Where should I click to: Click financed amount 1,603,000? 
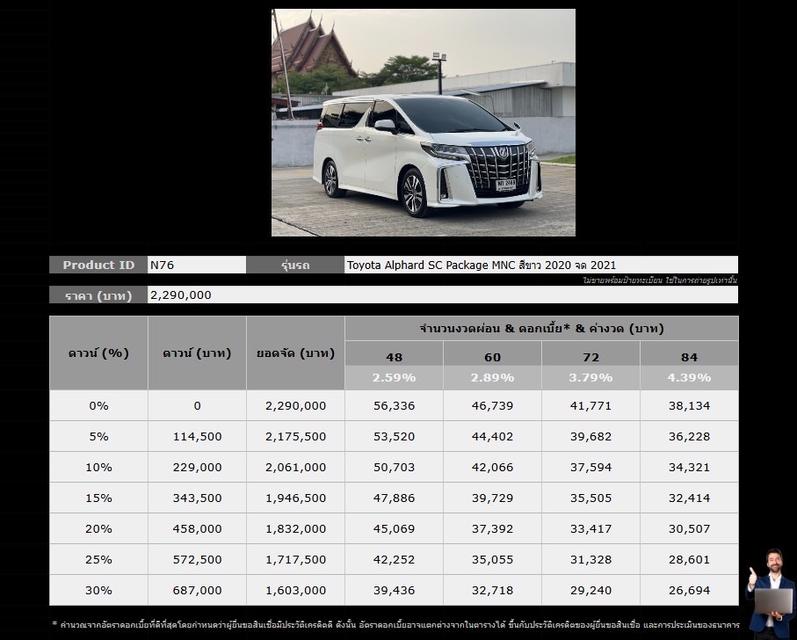[x=295, y=590]
